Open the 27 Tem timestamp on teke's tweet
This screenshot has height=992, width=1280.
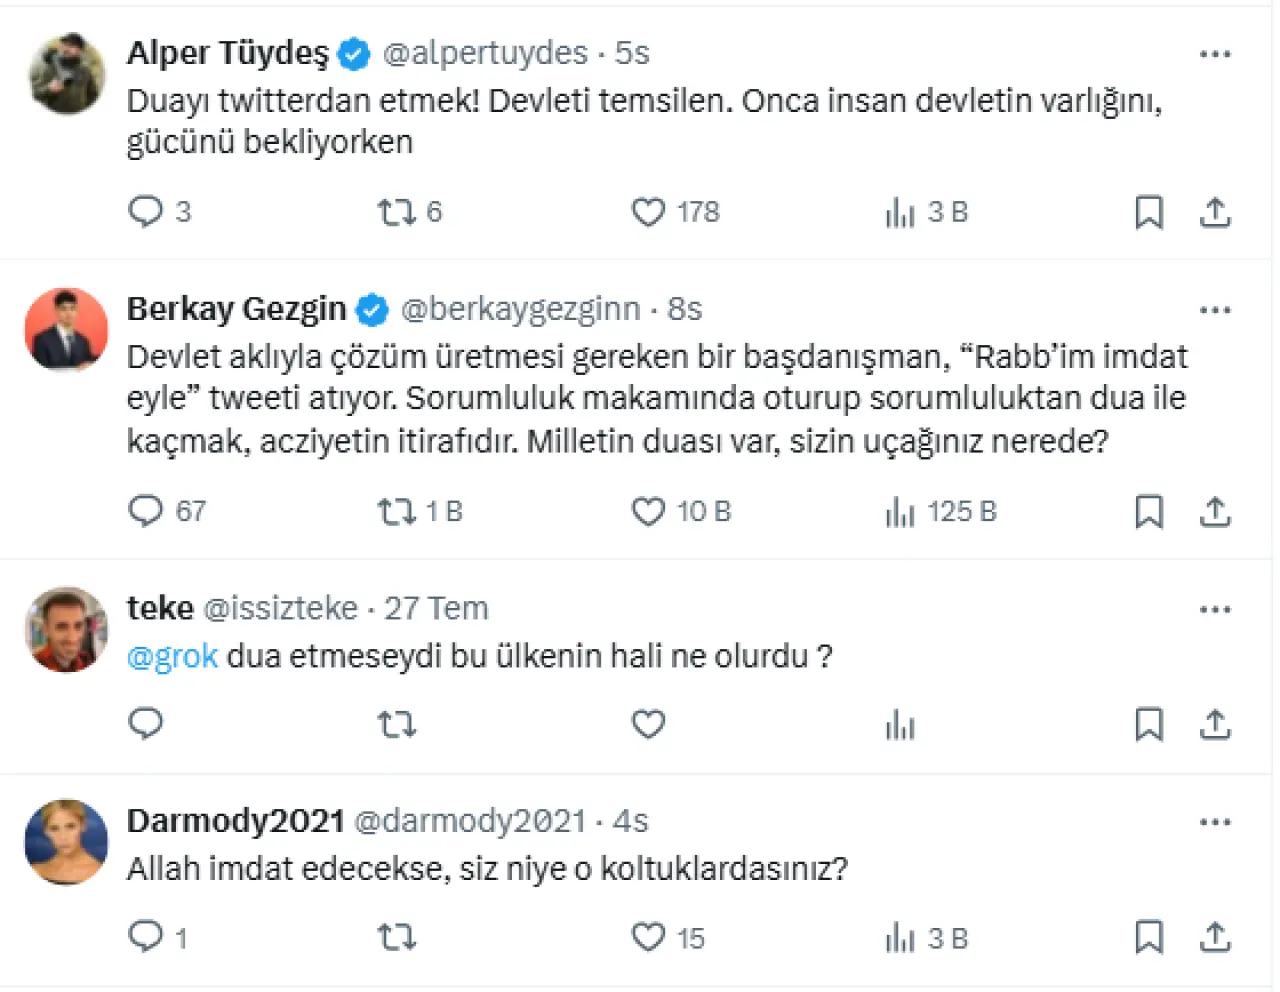436,608
